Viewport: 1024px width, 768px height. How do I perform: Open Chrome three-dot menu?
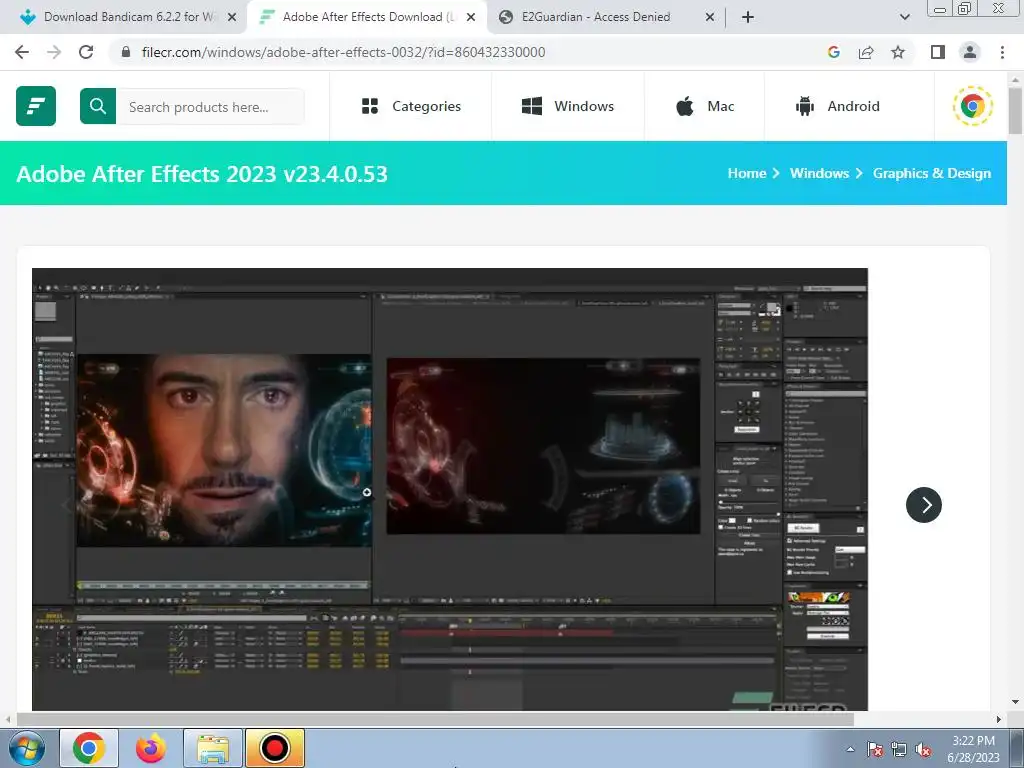[1002, 52]
